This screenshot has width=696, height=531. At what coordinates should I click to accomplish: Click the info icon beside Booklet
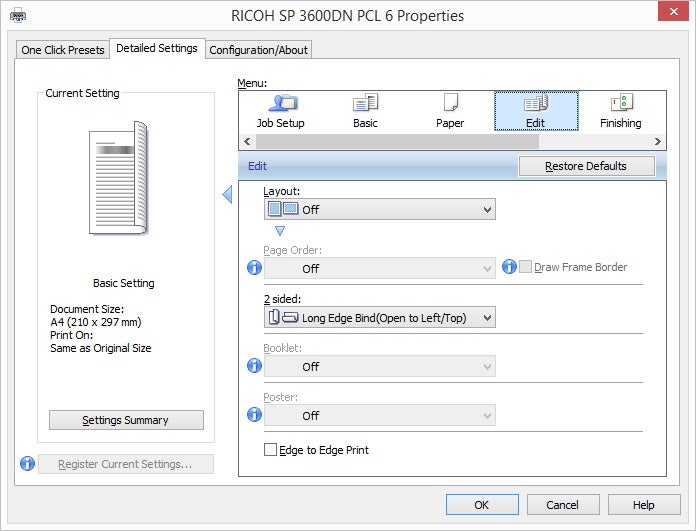click(x=254, y=366)
